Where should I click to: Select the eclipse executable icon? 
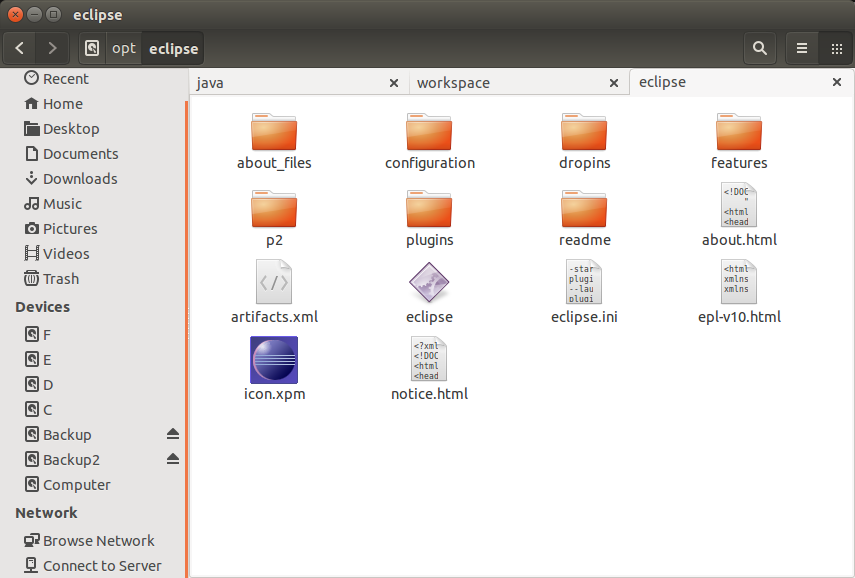point(429,282)
